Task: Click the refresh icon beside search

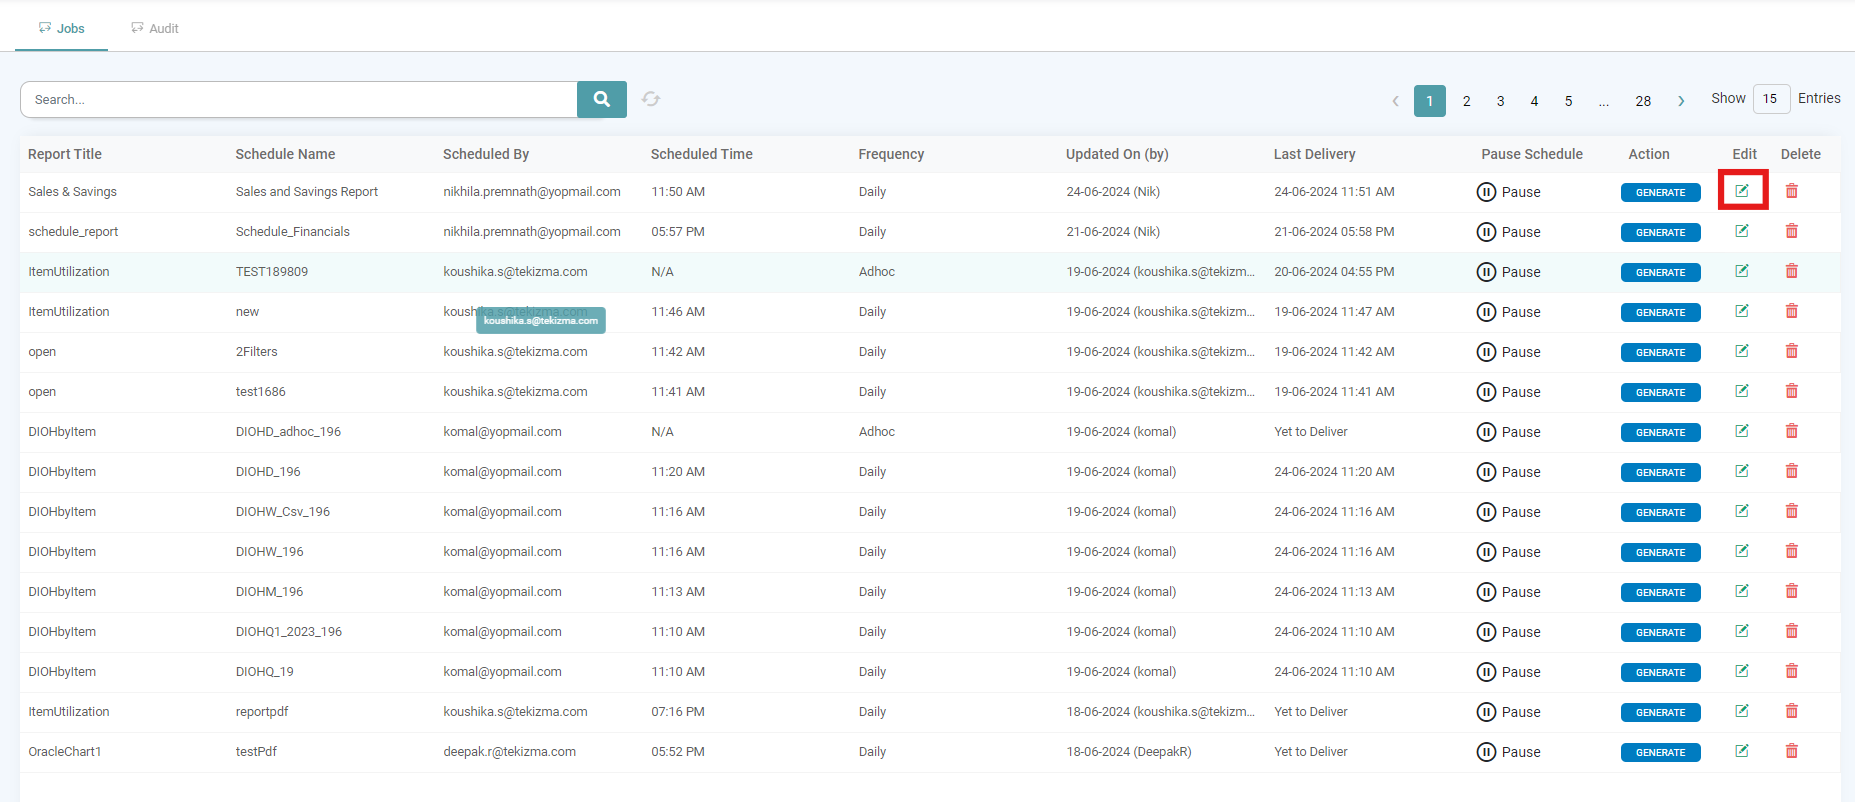Action: (651, 99)
